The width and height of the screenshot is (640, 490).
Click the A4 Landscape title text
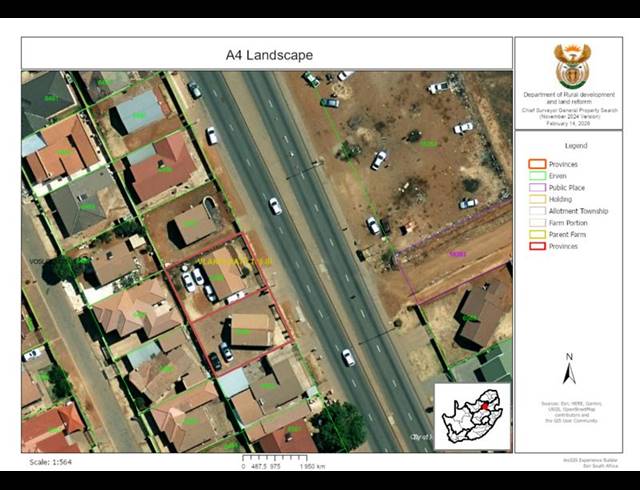coord(269,55)
